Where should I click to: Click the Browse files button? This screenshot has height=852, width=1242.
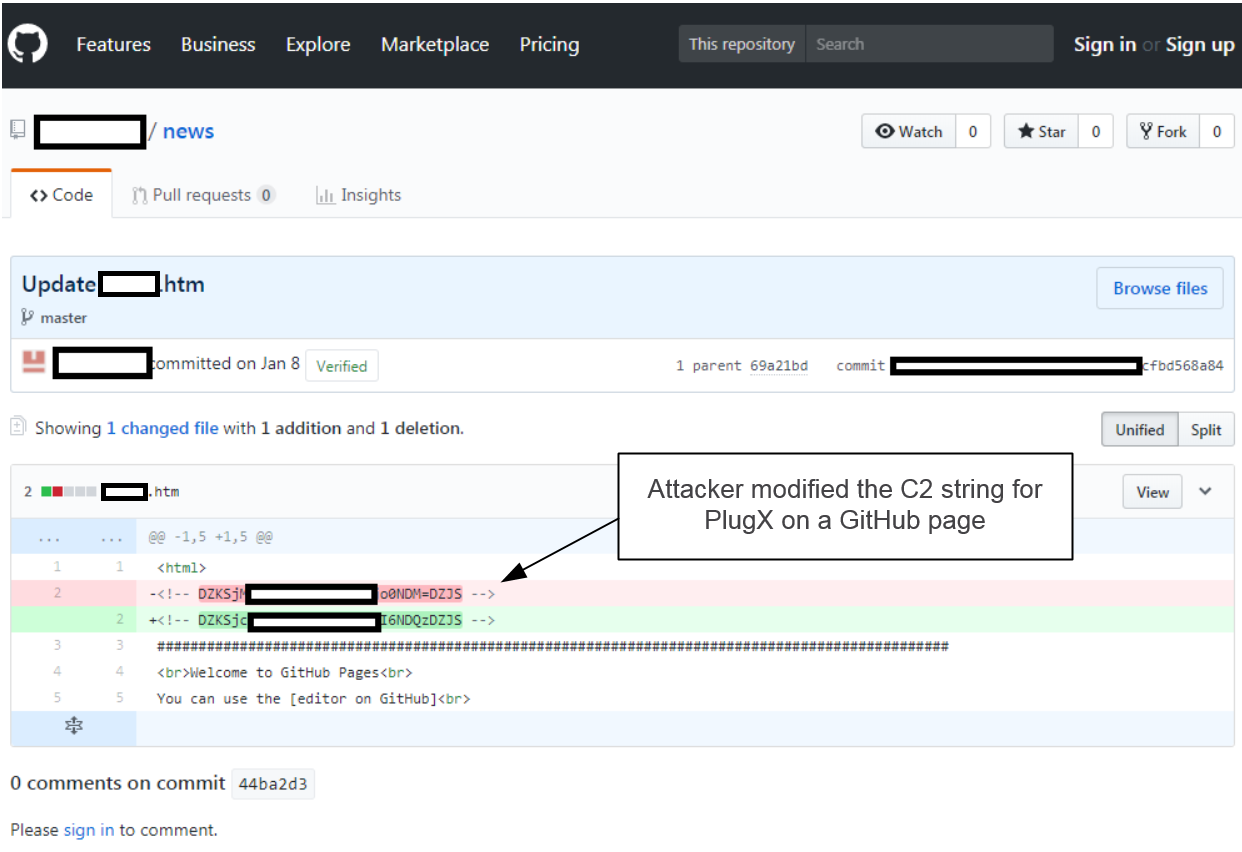(1159, 288)
